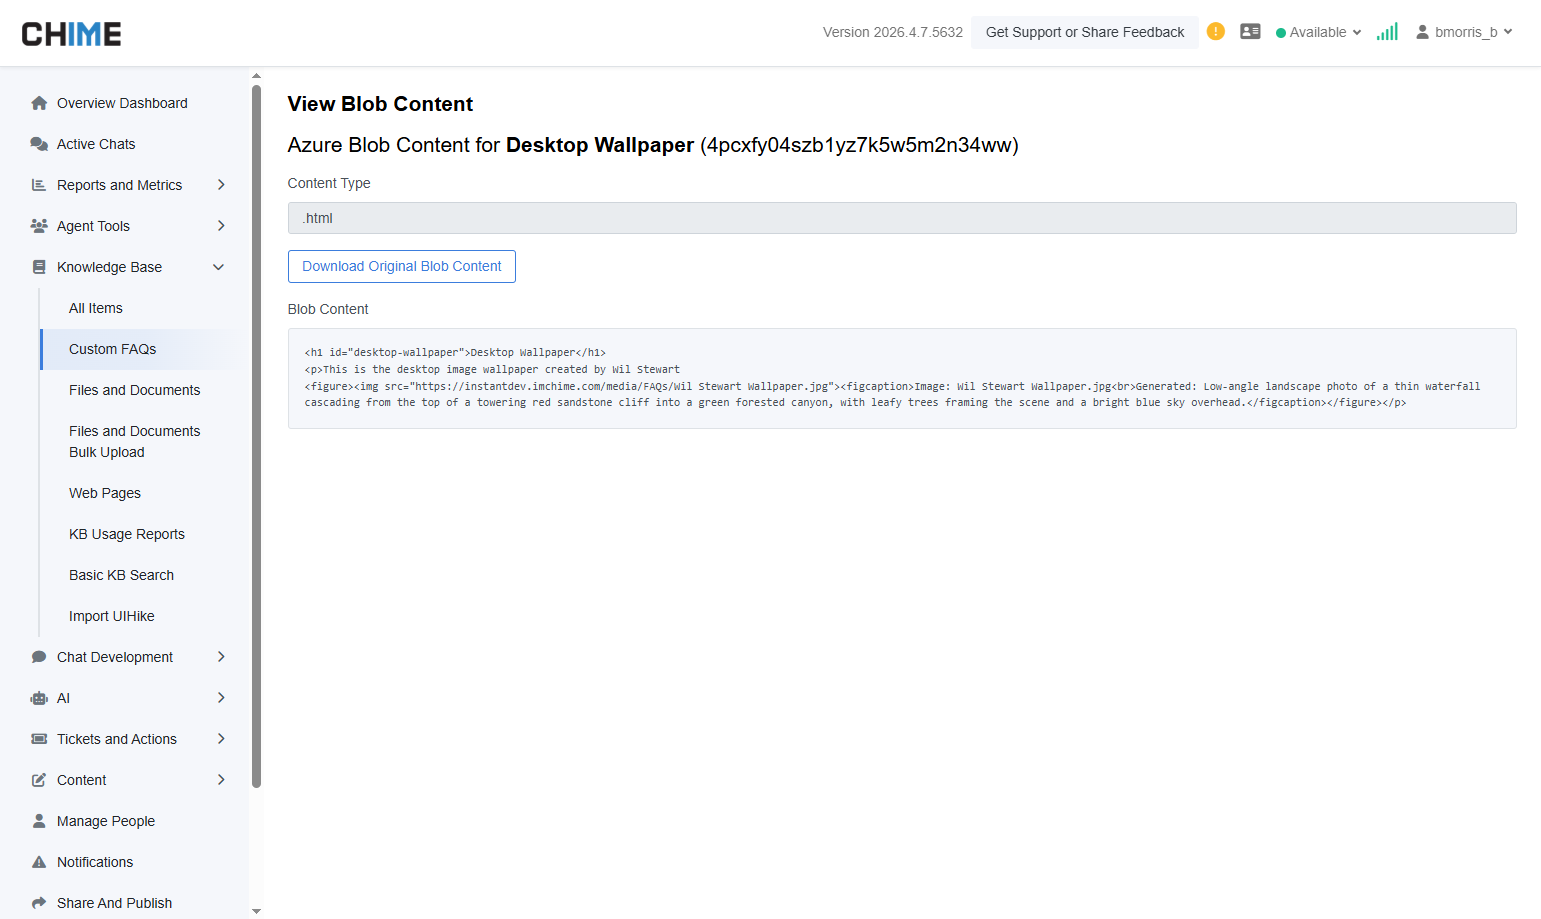Click the CHIME logo
Screen dimensions: 1541x919
point(71,34)
